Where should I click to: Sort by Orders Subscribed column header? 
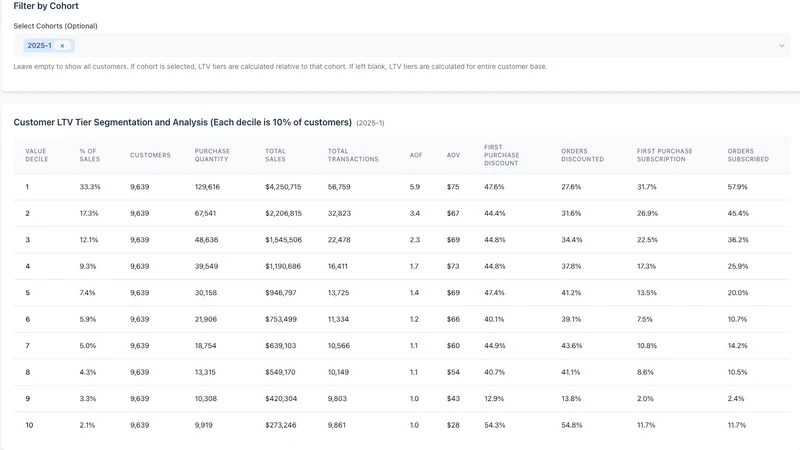(748, 155)
